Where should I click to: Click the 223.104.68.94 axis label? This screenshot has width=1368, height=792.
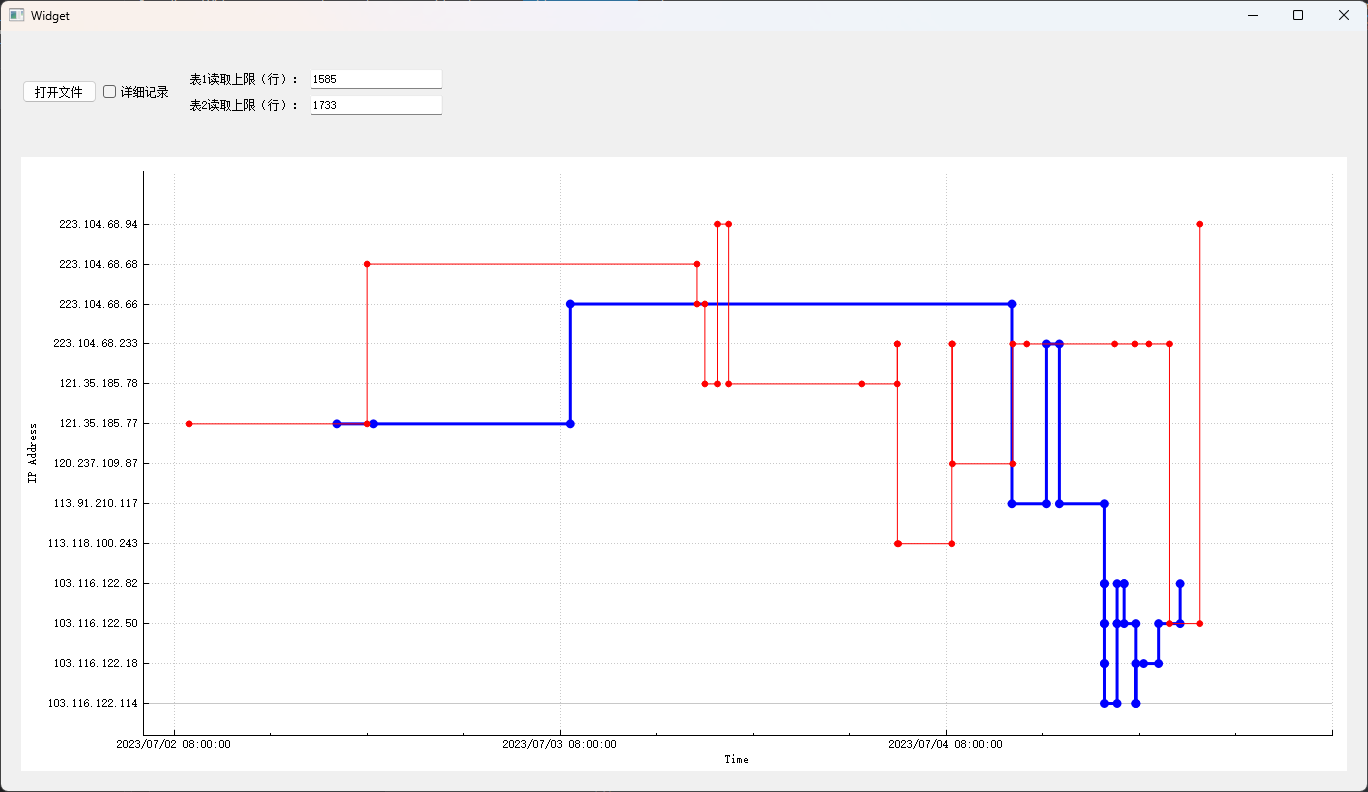click(x=98, y=224)
